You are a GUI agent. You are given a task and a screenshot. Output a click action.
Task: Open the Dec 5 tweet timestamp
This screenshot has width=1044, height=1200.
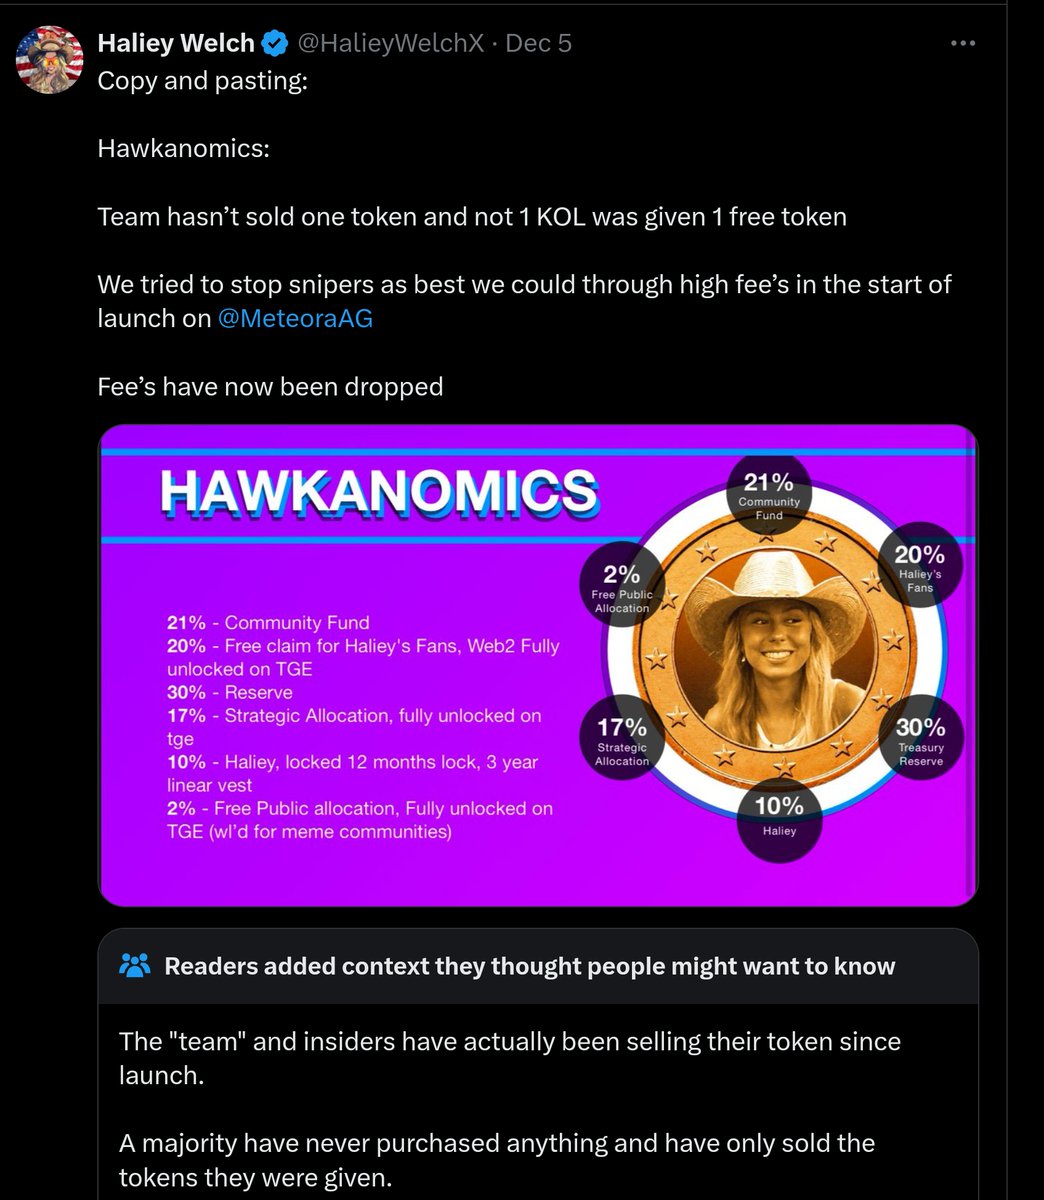click(x=539, y=43)
